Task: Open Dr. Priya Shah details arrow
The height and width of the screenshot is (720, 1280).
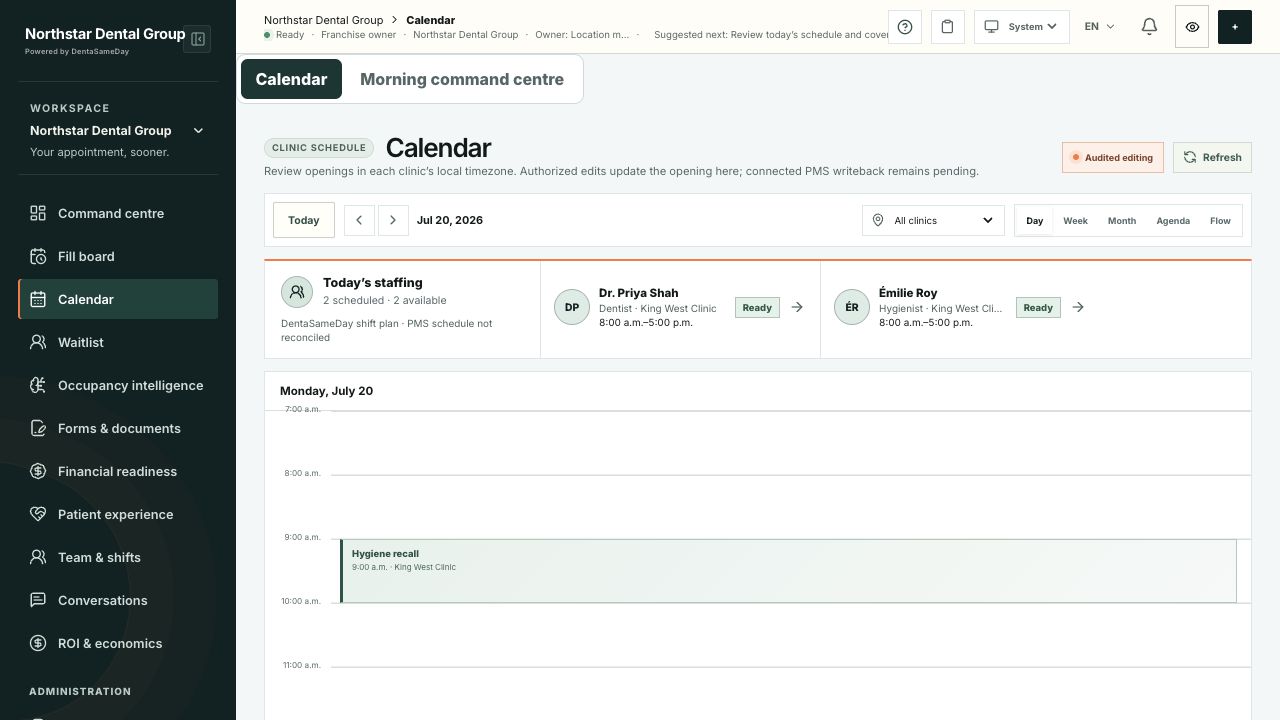Action: [797, 307]
